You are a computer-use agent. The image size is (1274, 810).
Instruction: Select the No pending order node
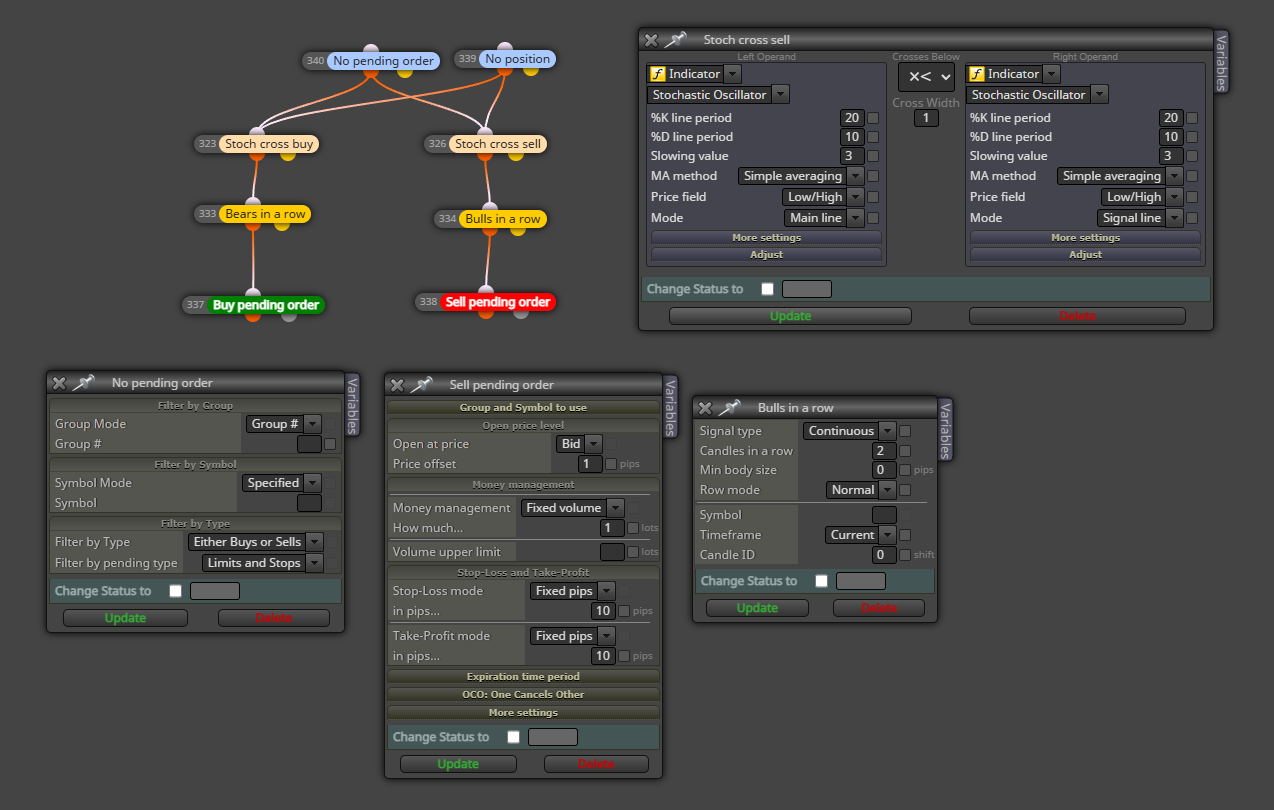(383, 61)
